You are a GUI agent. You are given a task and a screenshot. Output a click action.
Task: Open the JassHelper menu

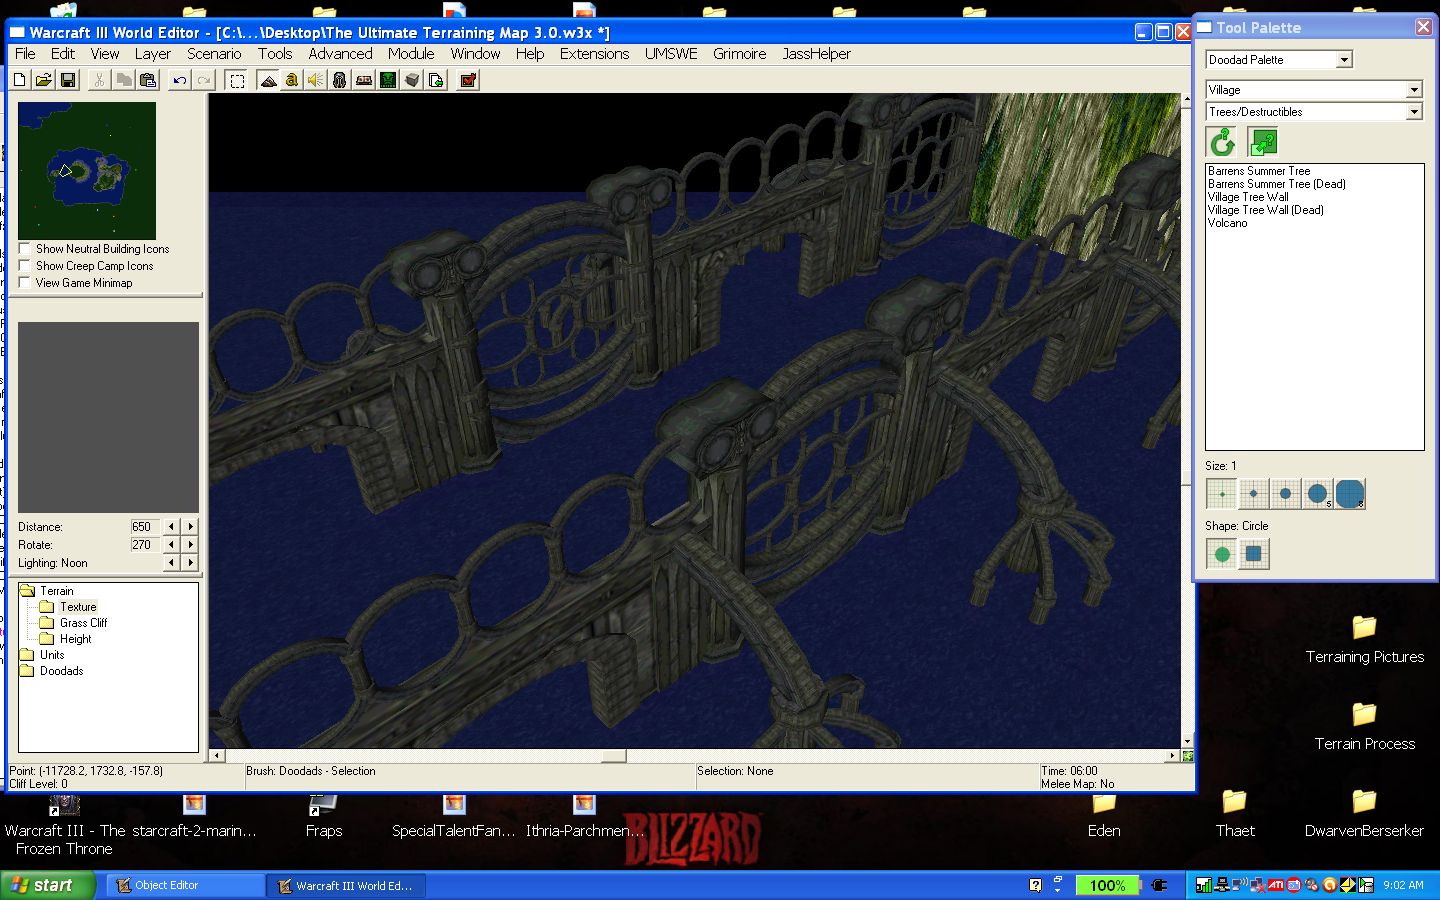tap(817, 54)
